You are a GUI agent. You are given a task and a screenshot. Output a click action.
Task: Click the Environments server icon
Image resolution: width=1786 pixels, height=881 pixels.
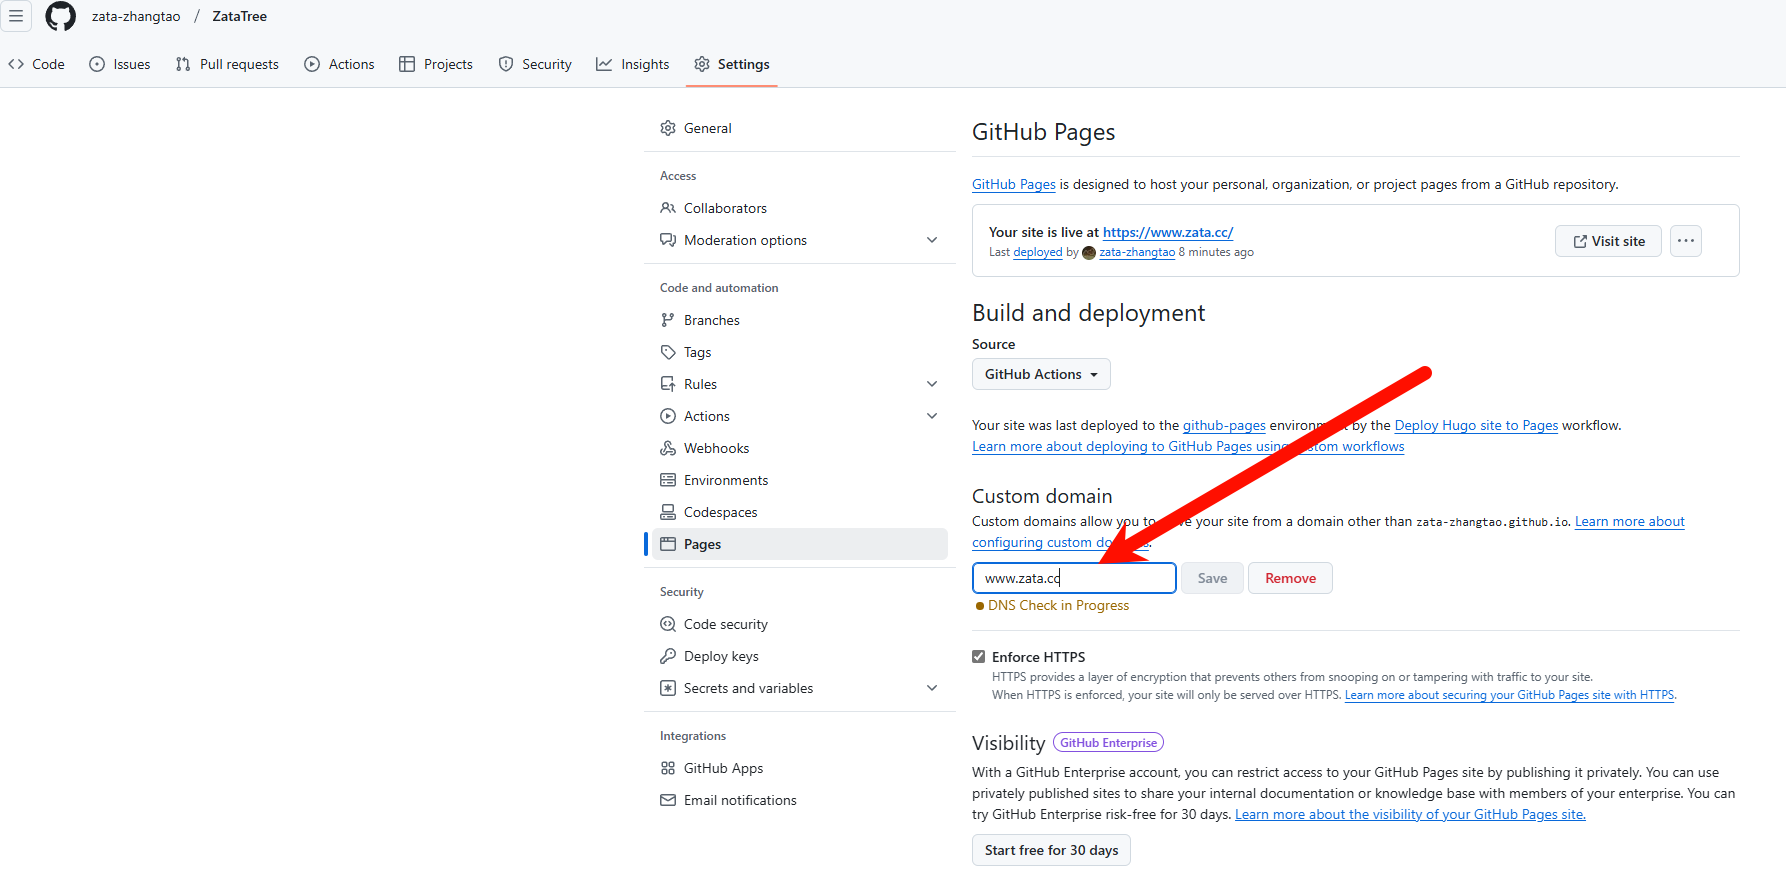[x=668, y=480]
